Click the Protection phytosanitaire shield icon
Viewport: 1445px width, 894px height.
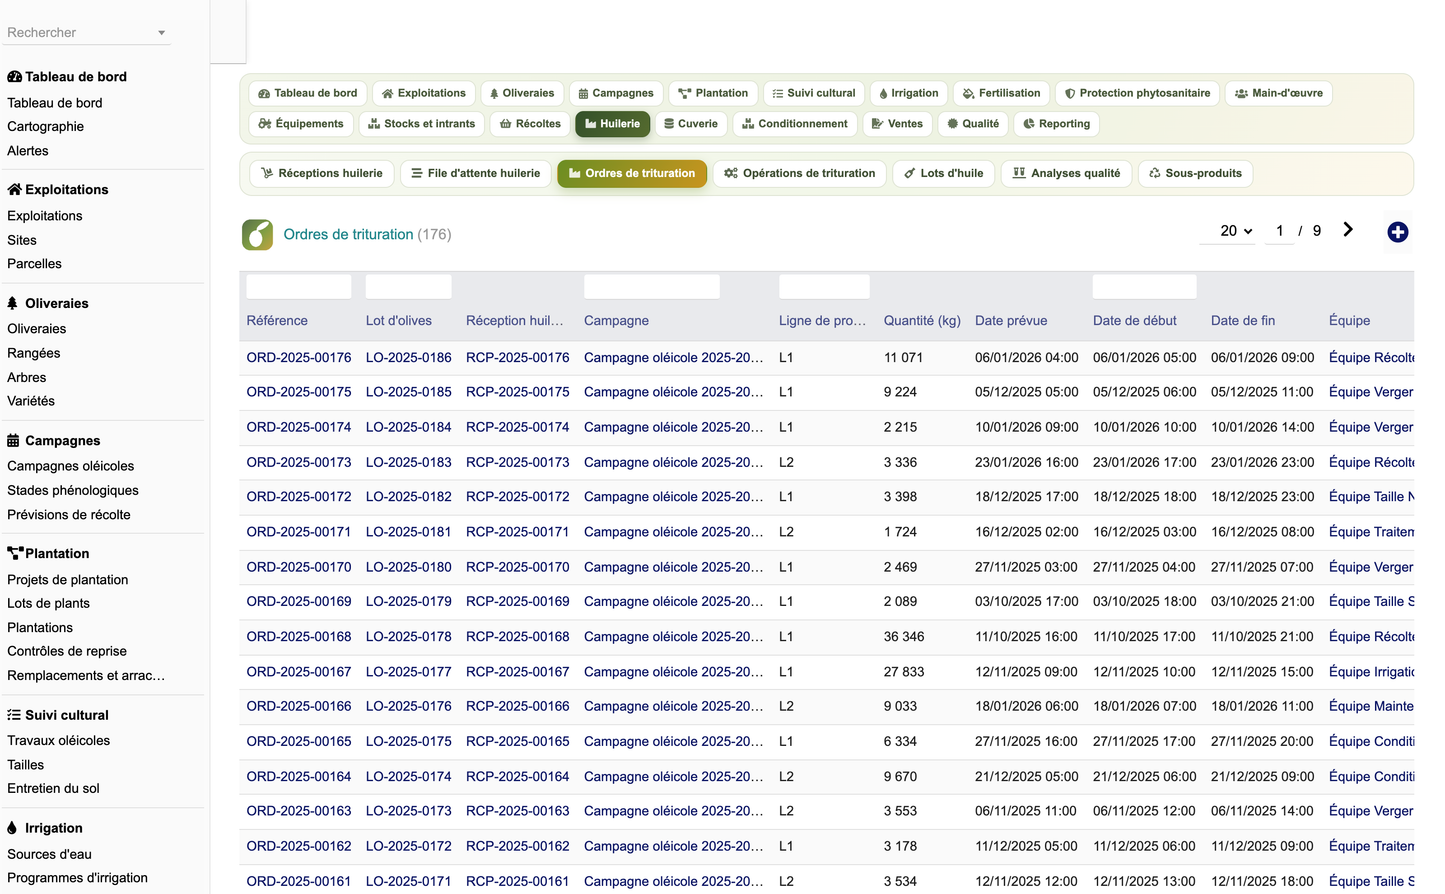(1070, 94)
